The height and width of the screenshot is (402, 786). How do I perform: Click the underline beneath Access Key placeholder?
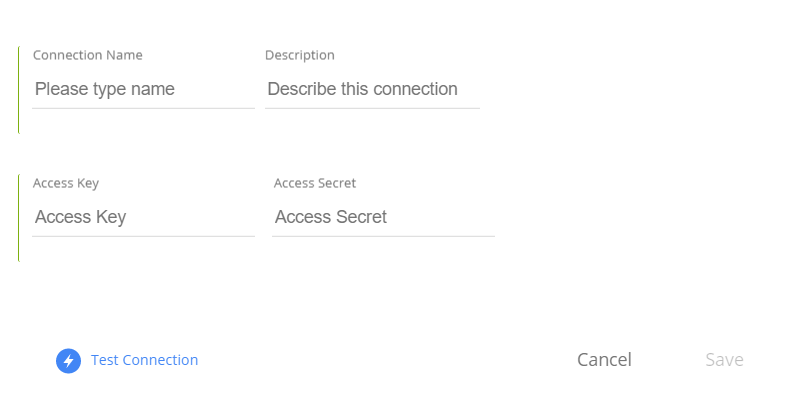pos(143,236)
